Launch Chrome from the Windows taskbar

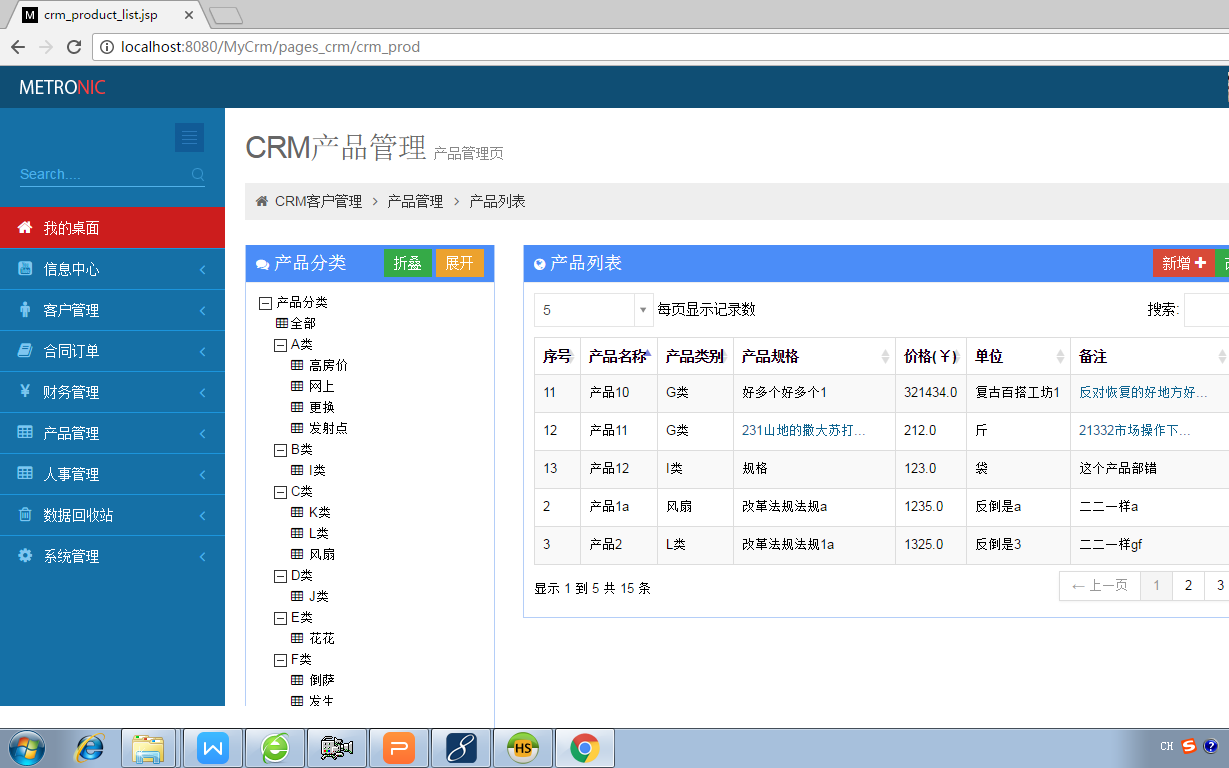click(x=584, y=746)
